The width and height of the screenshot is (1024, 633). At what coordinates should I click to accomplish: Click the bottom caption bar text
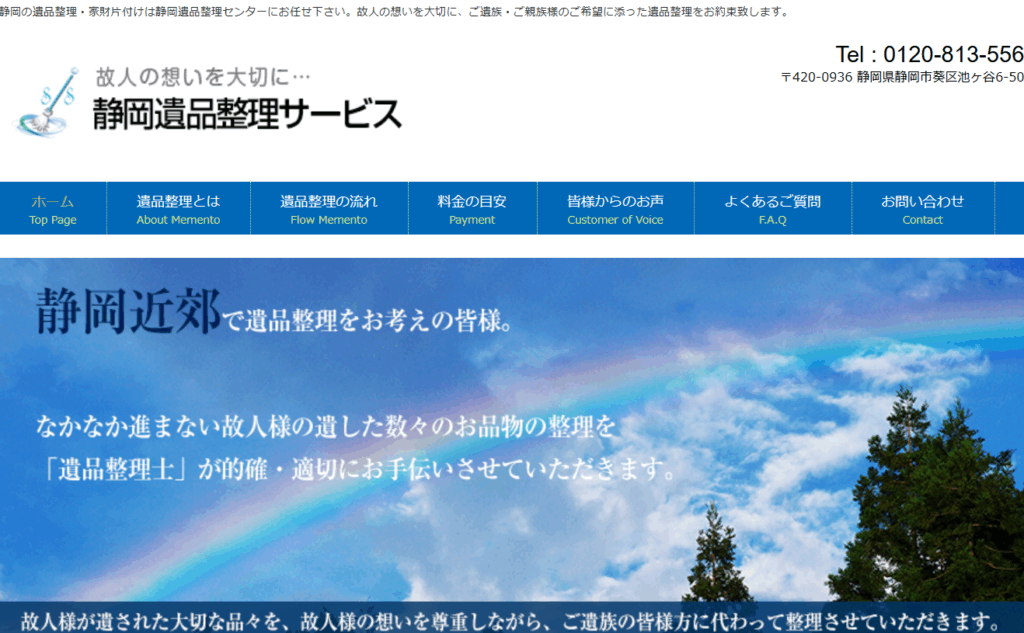point(510,619)
